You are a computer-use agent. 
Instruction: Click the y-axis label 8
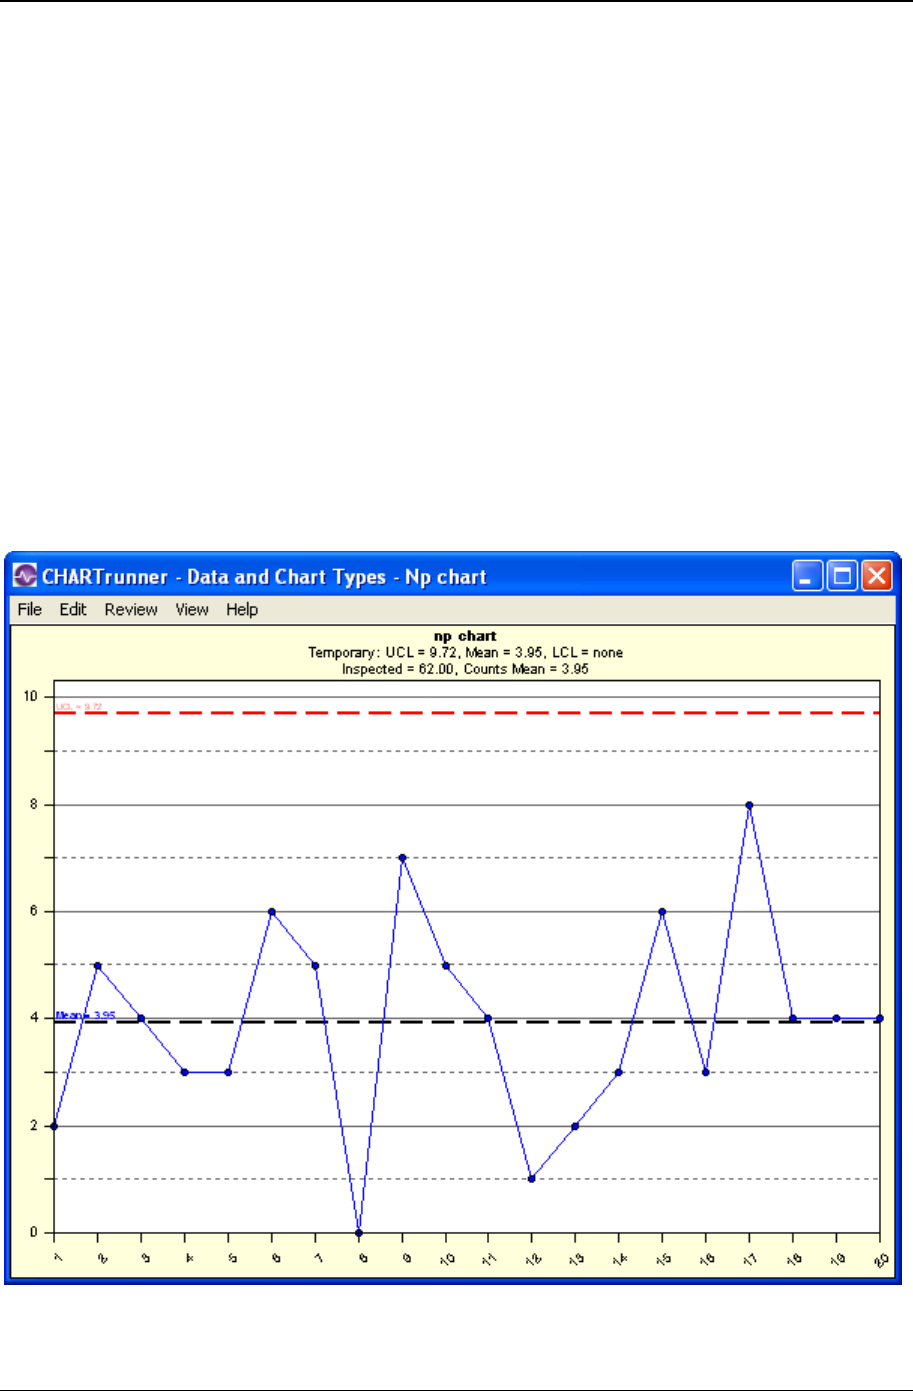35,804
